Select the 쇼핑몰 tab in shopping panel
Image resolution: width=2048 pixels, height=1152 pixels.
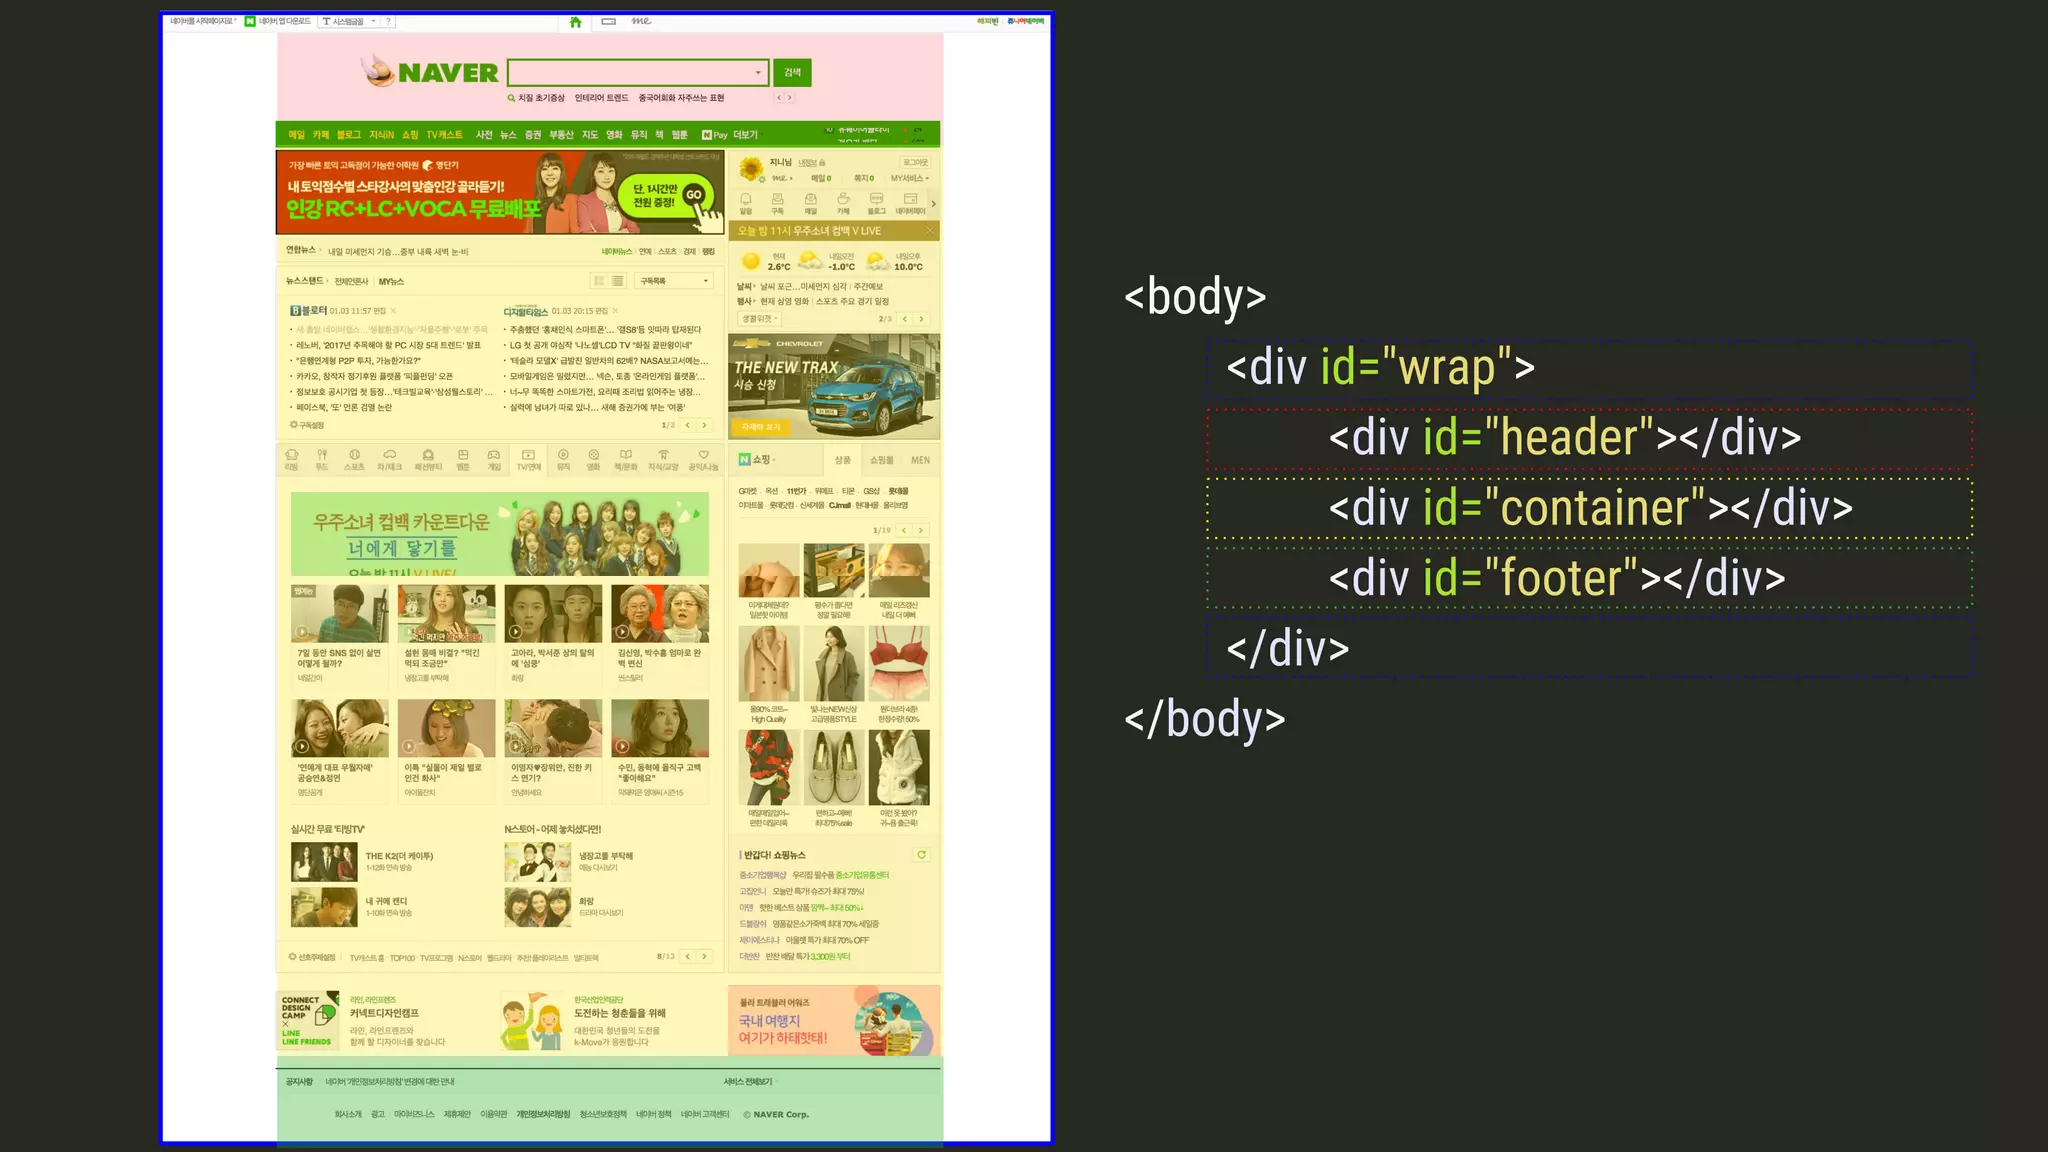click(881, 460)
